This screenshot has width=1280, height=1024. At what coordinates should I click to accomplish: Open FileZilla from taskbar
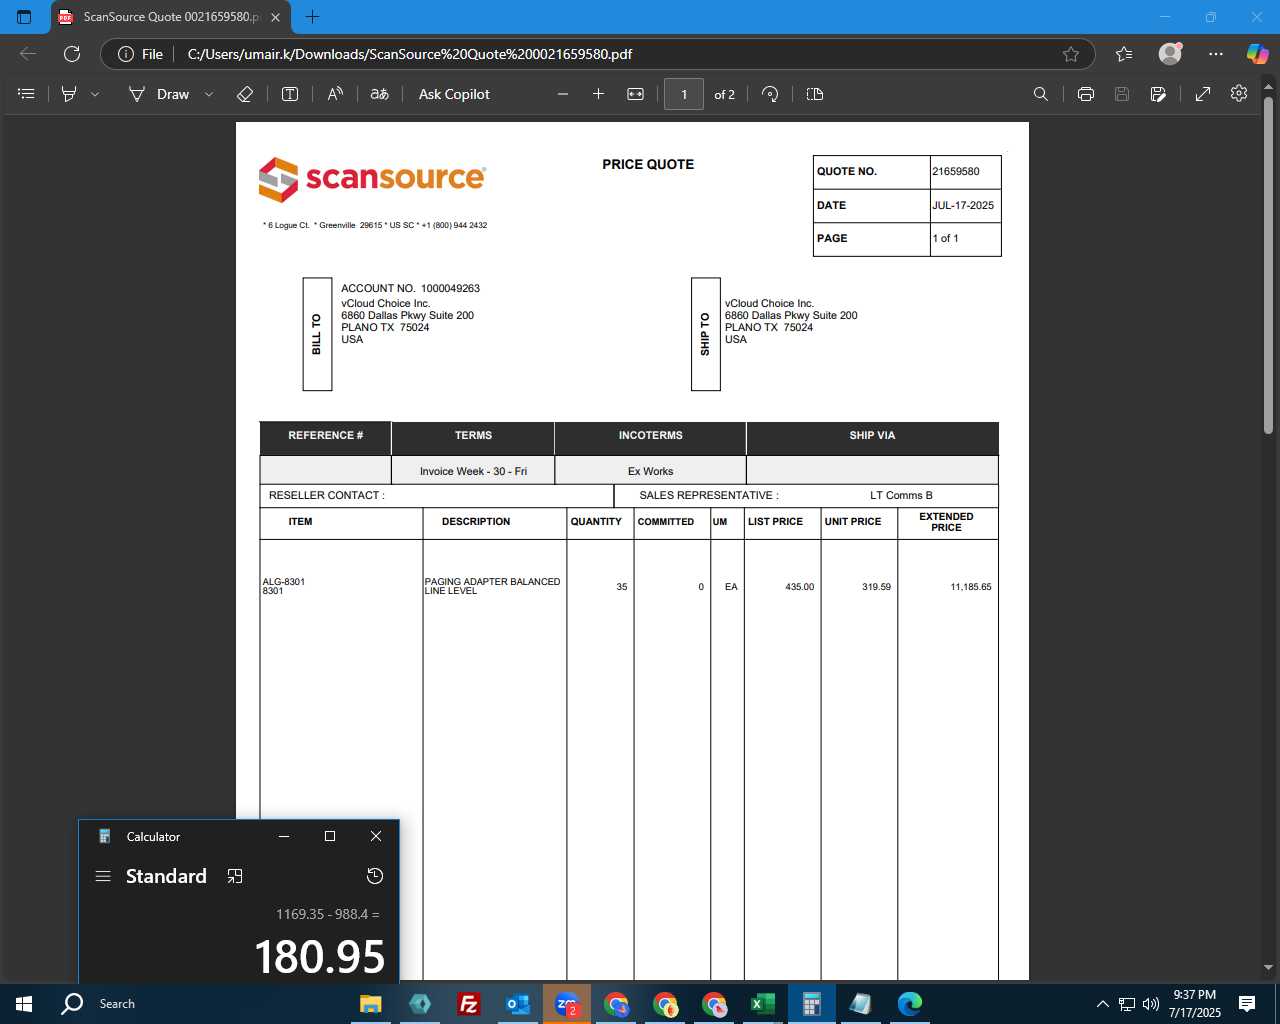point(469,1004)
